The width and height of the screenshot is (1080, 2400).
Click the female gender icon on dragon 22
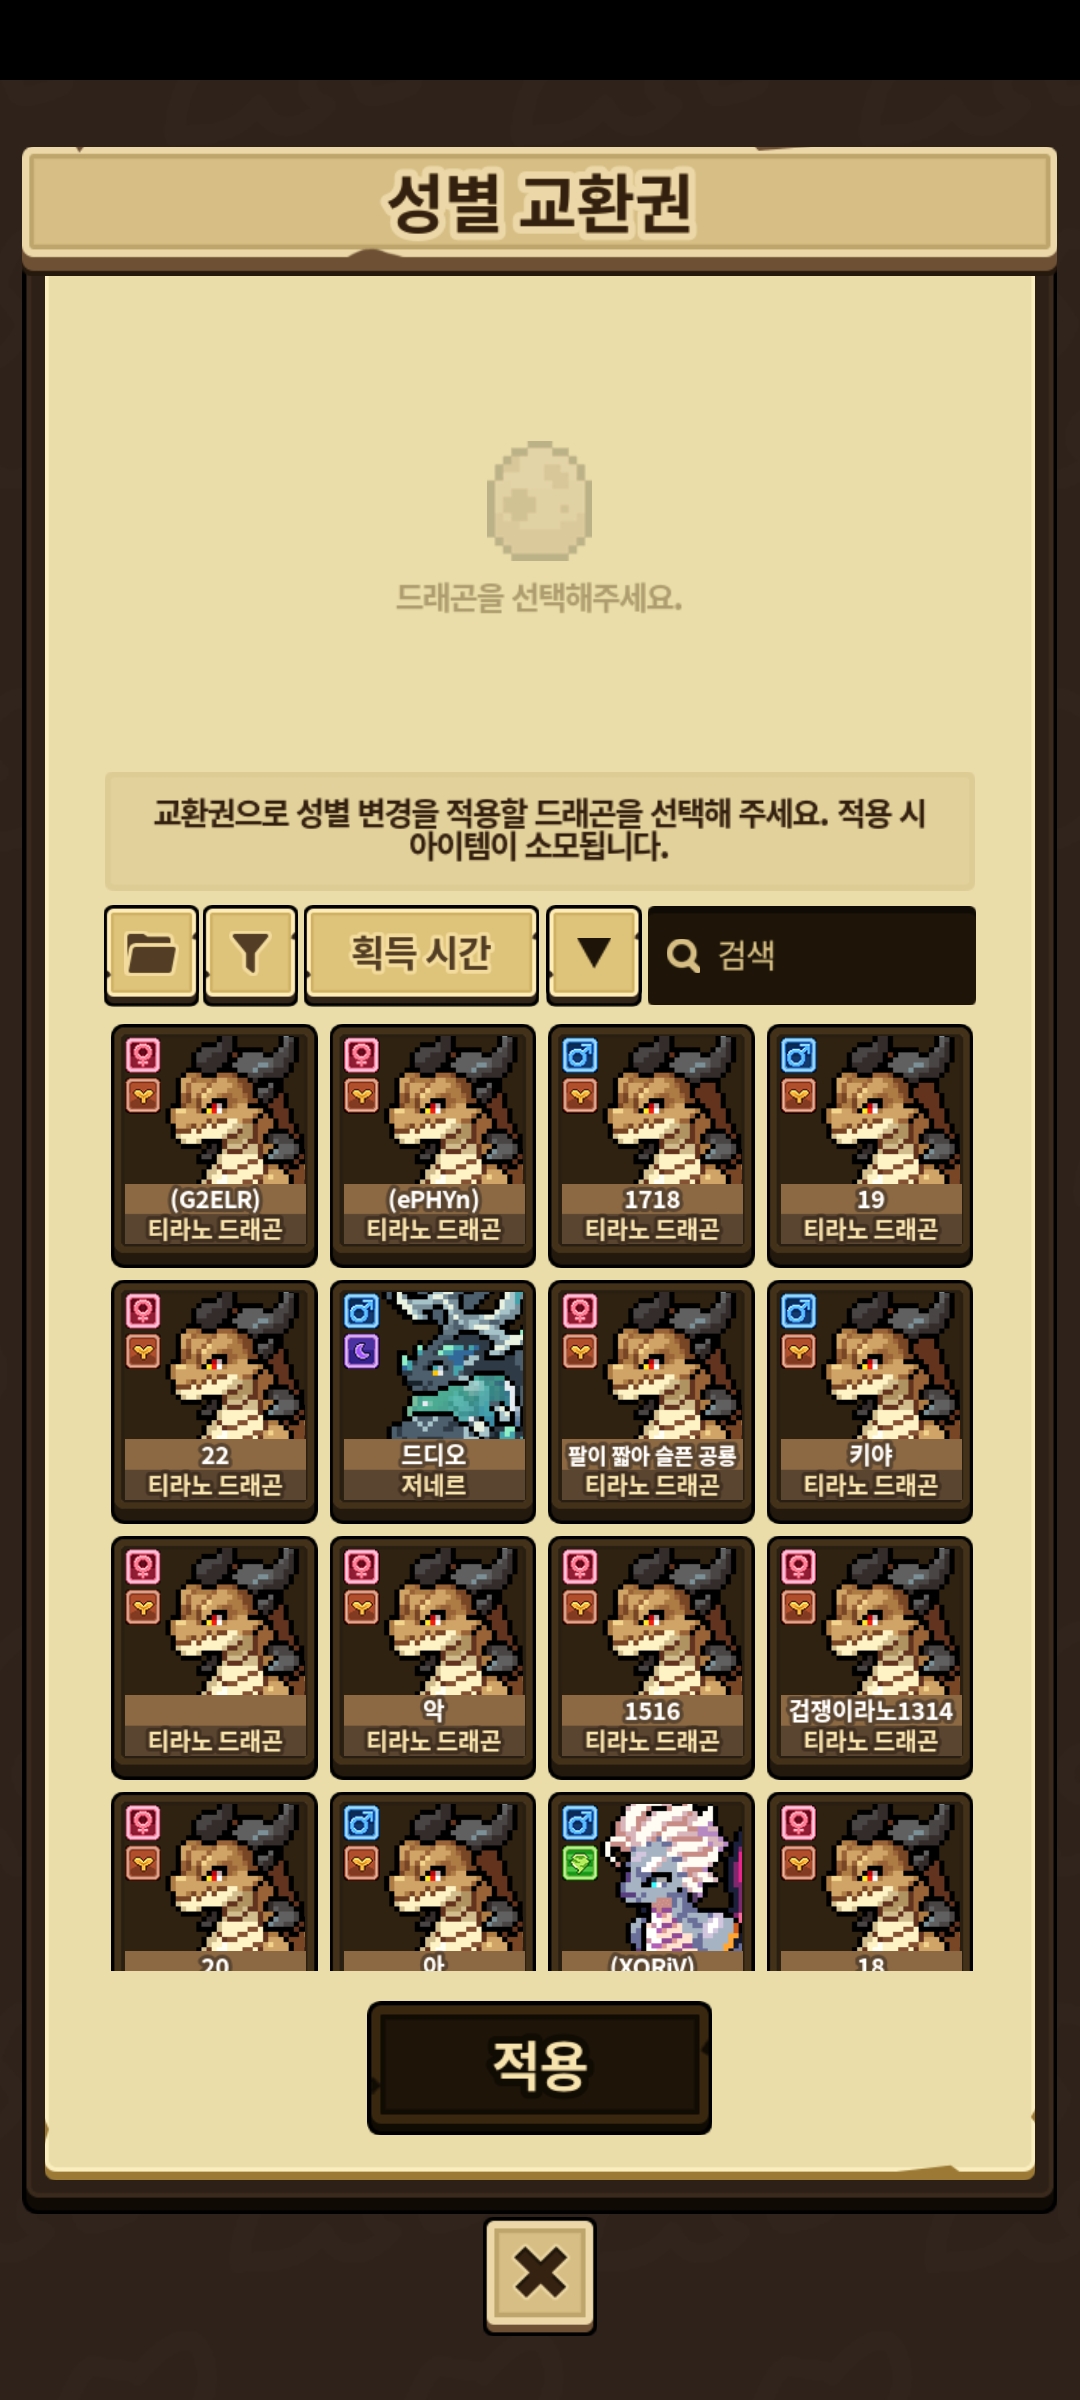tap(143, 1311)
